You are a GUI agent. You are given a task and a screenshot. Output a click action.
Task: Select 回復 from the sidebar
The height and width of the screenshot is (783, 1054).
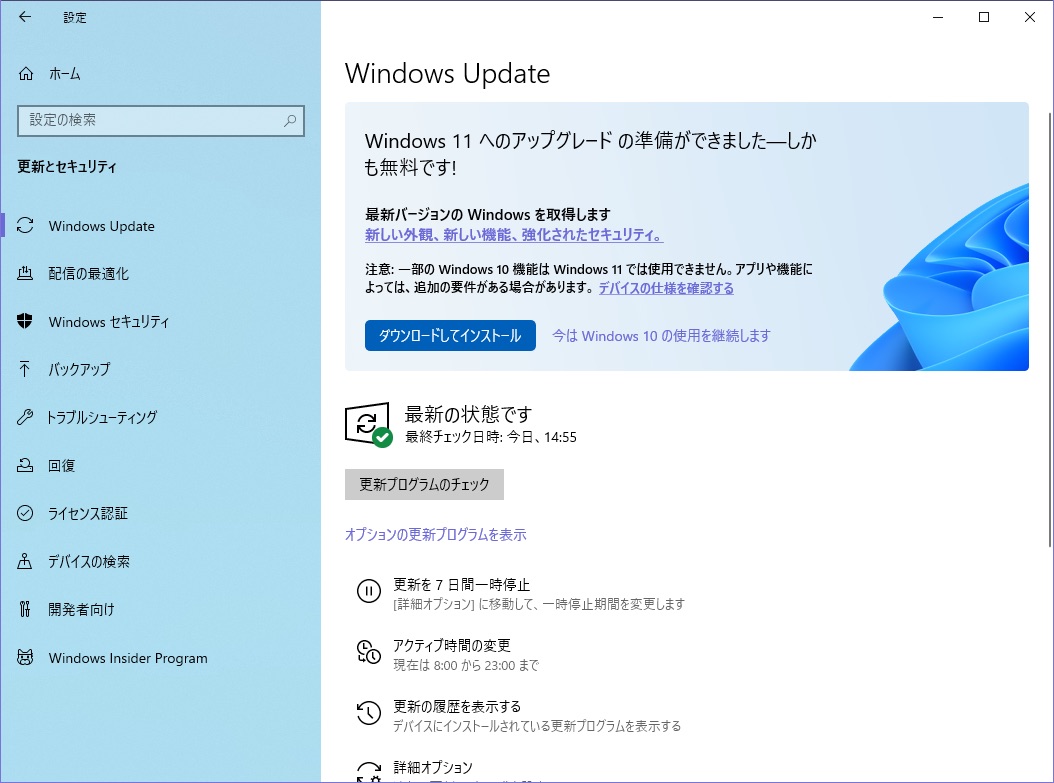[161, 466]
